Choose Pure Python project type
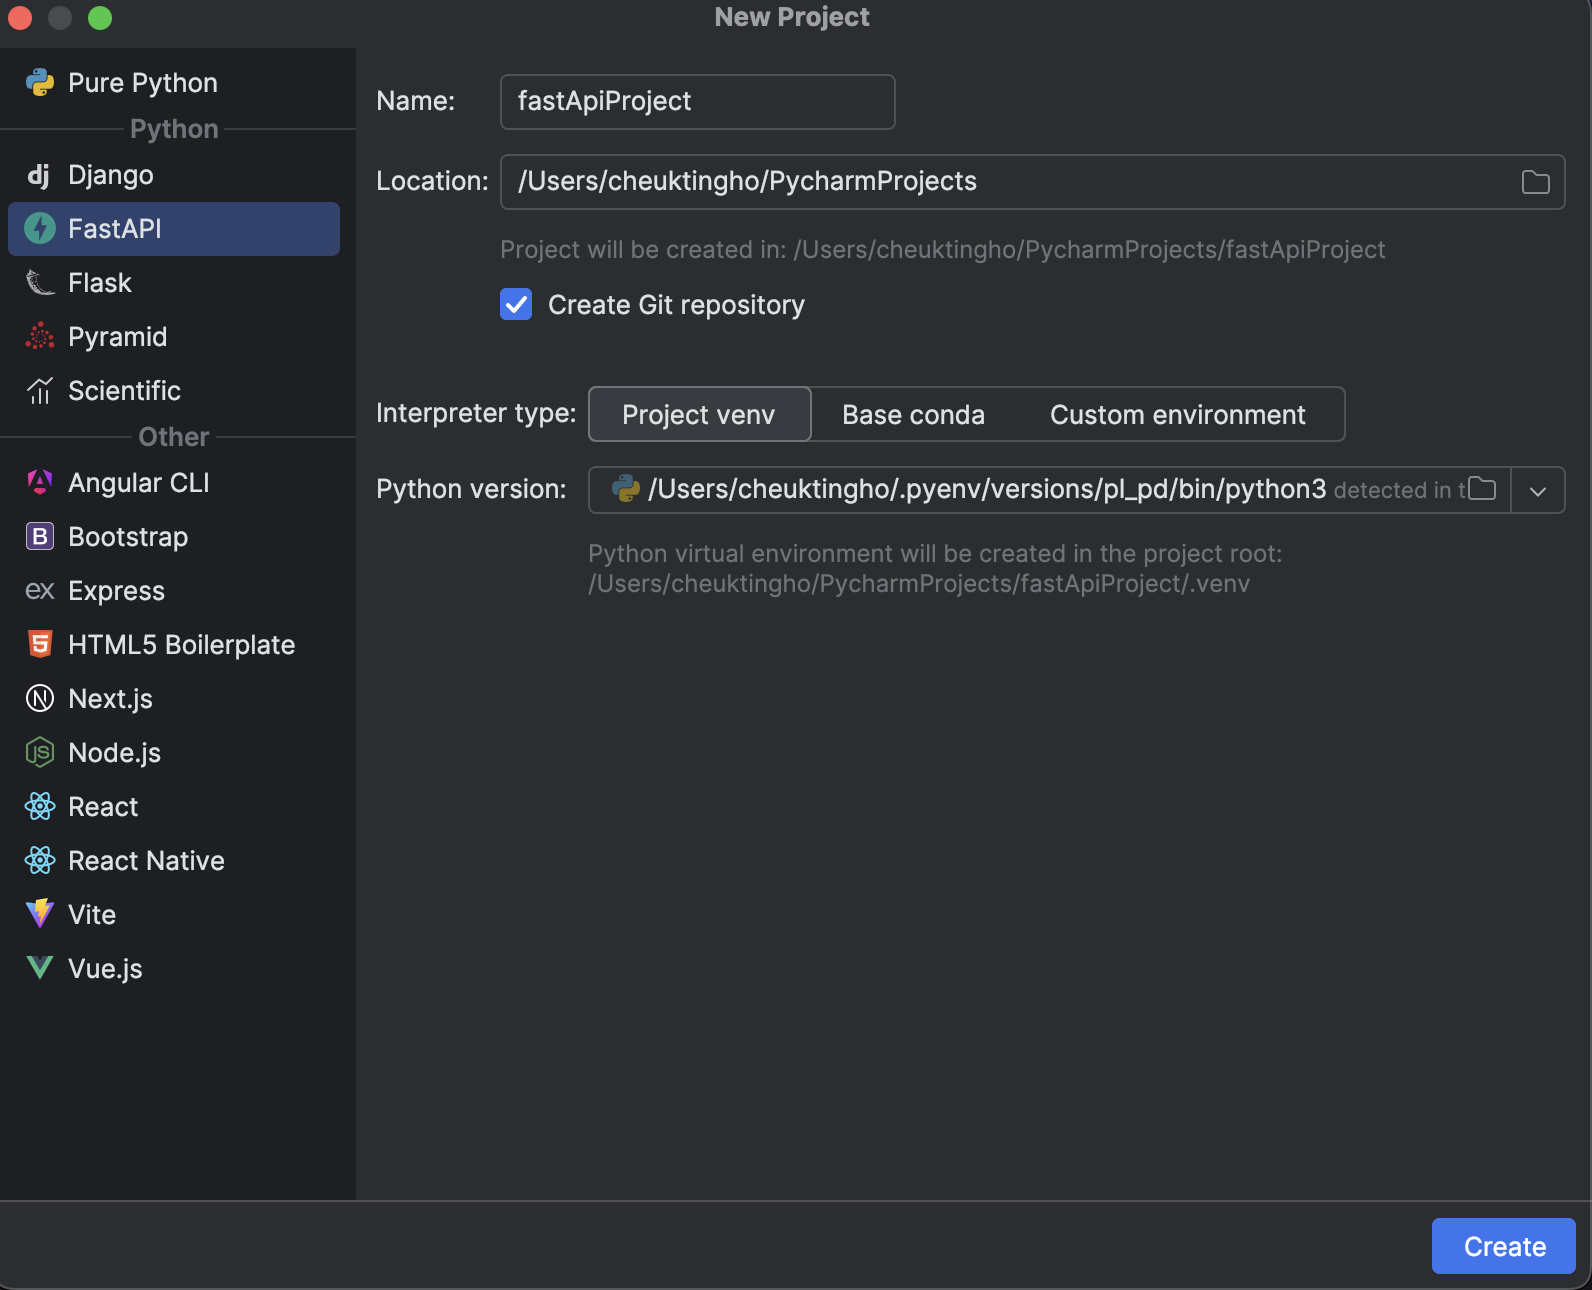This screenshot has width=1592, height=1290. tap(174, 82)
